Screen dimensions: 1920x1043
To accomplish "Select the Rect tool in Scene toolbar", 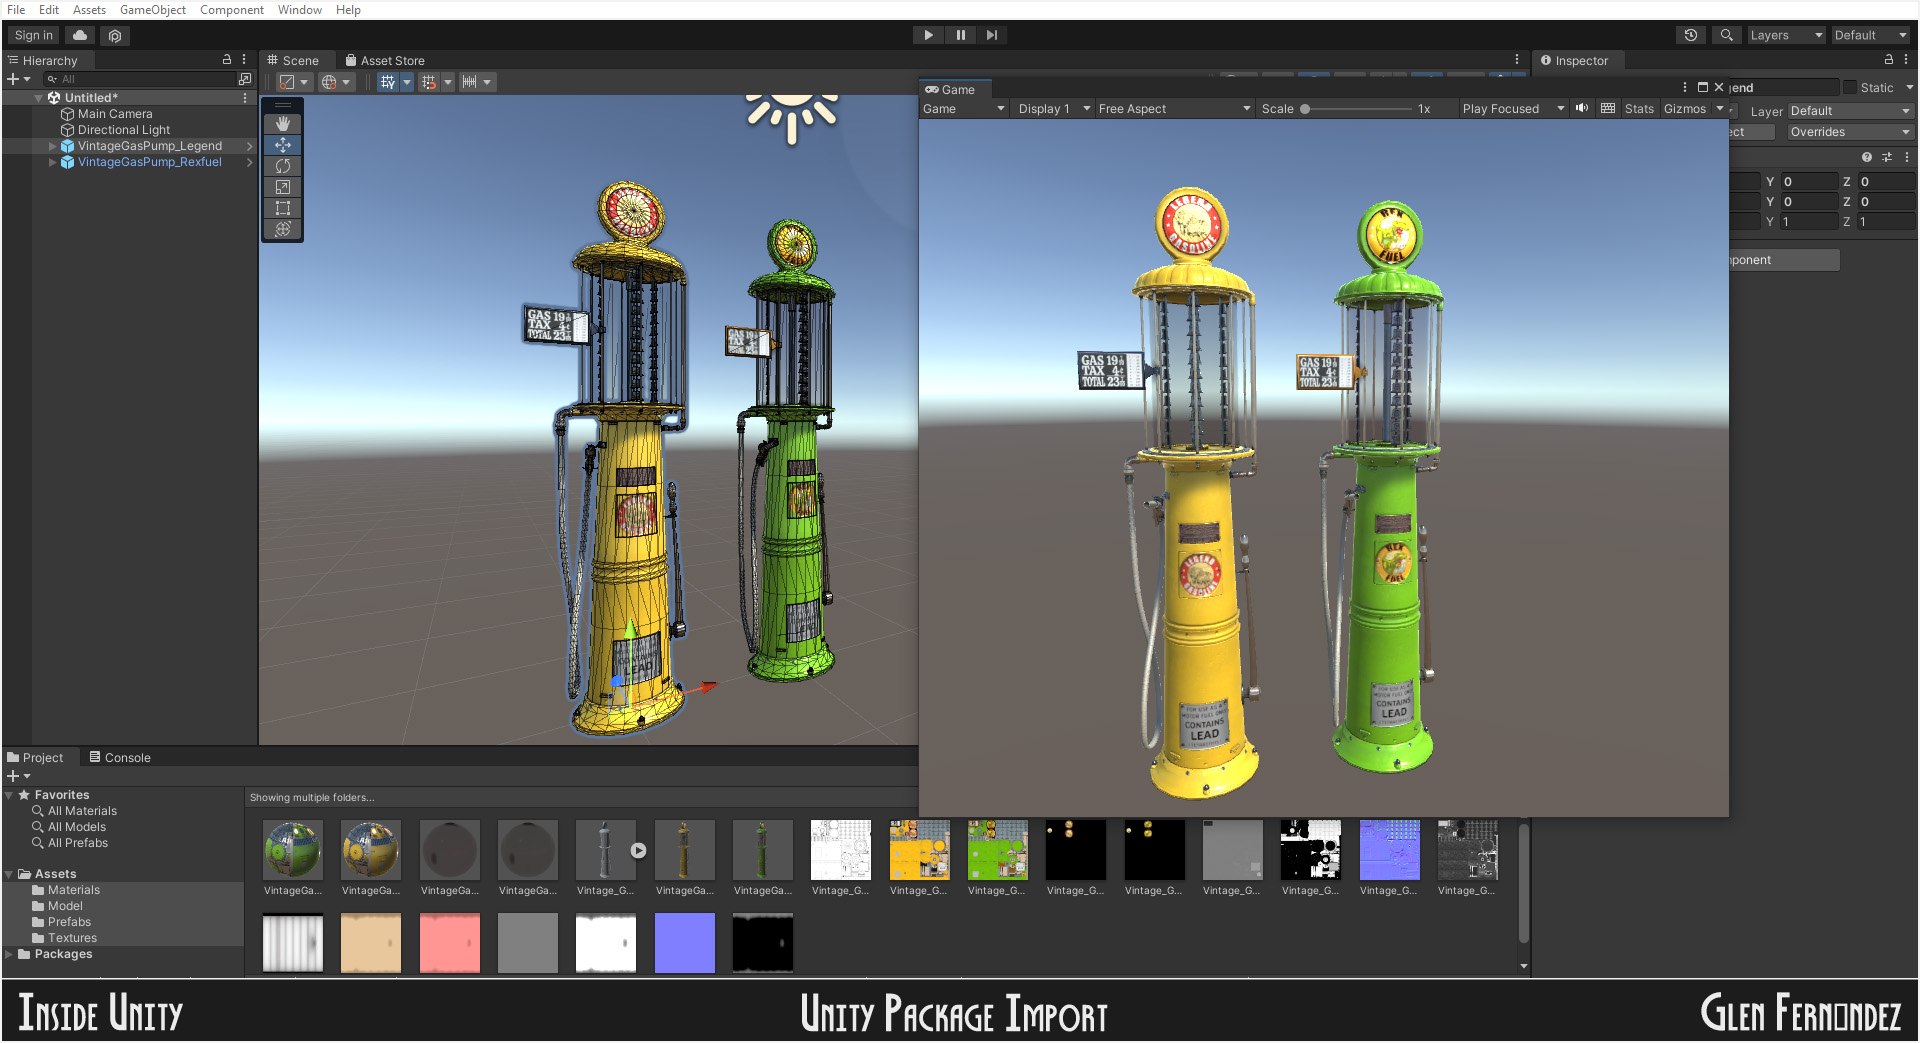I will [283, 208].
